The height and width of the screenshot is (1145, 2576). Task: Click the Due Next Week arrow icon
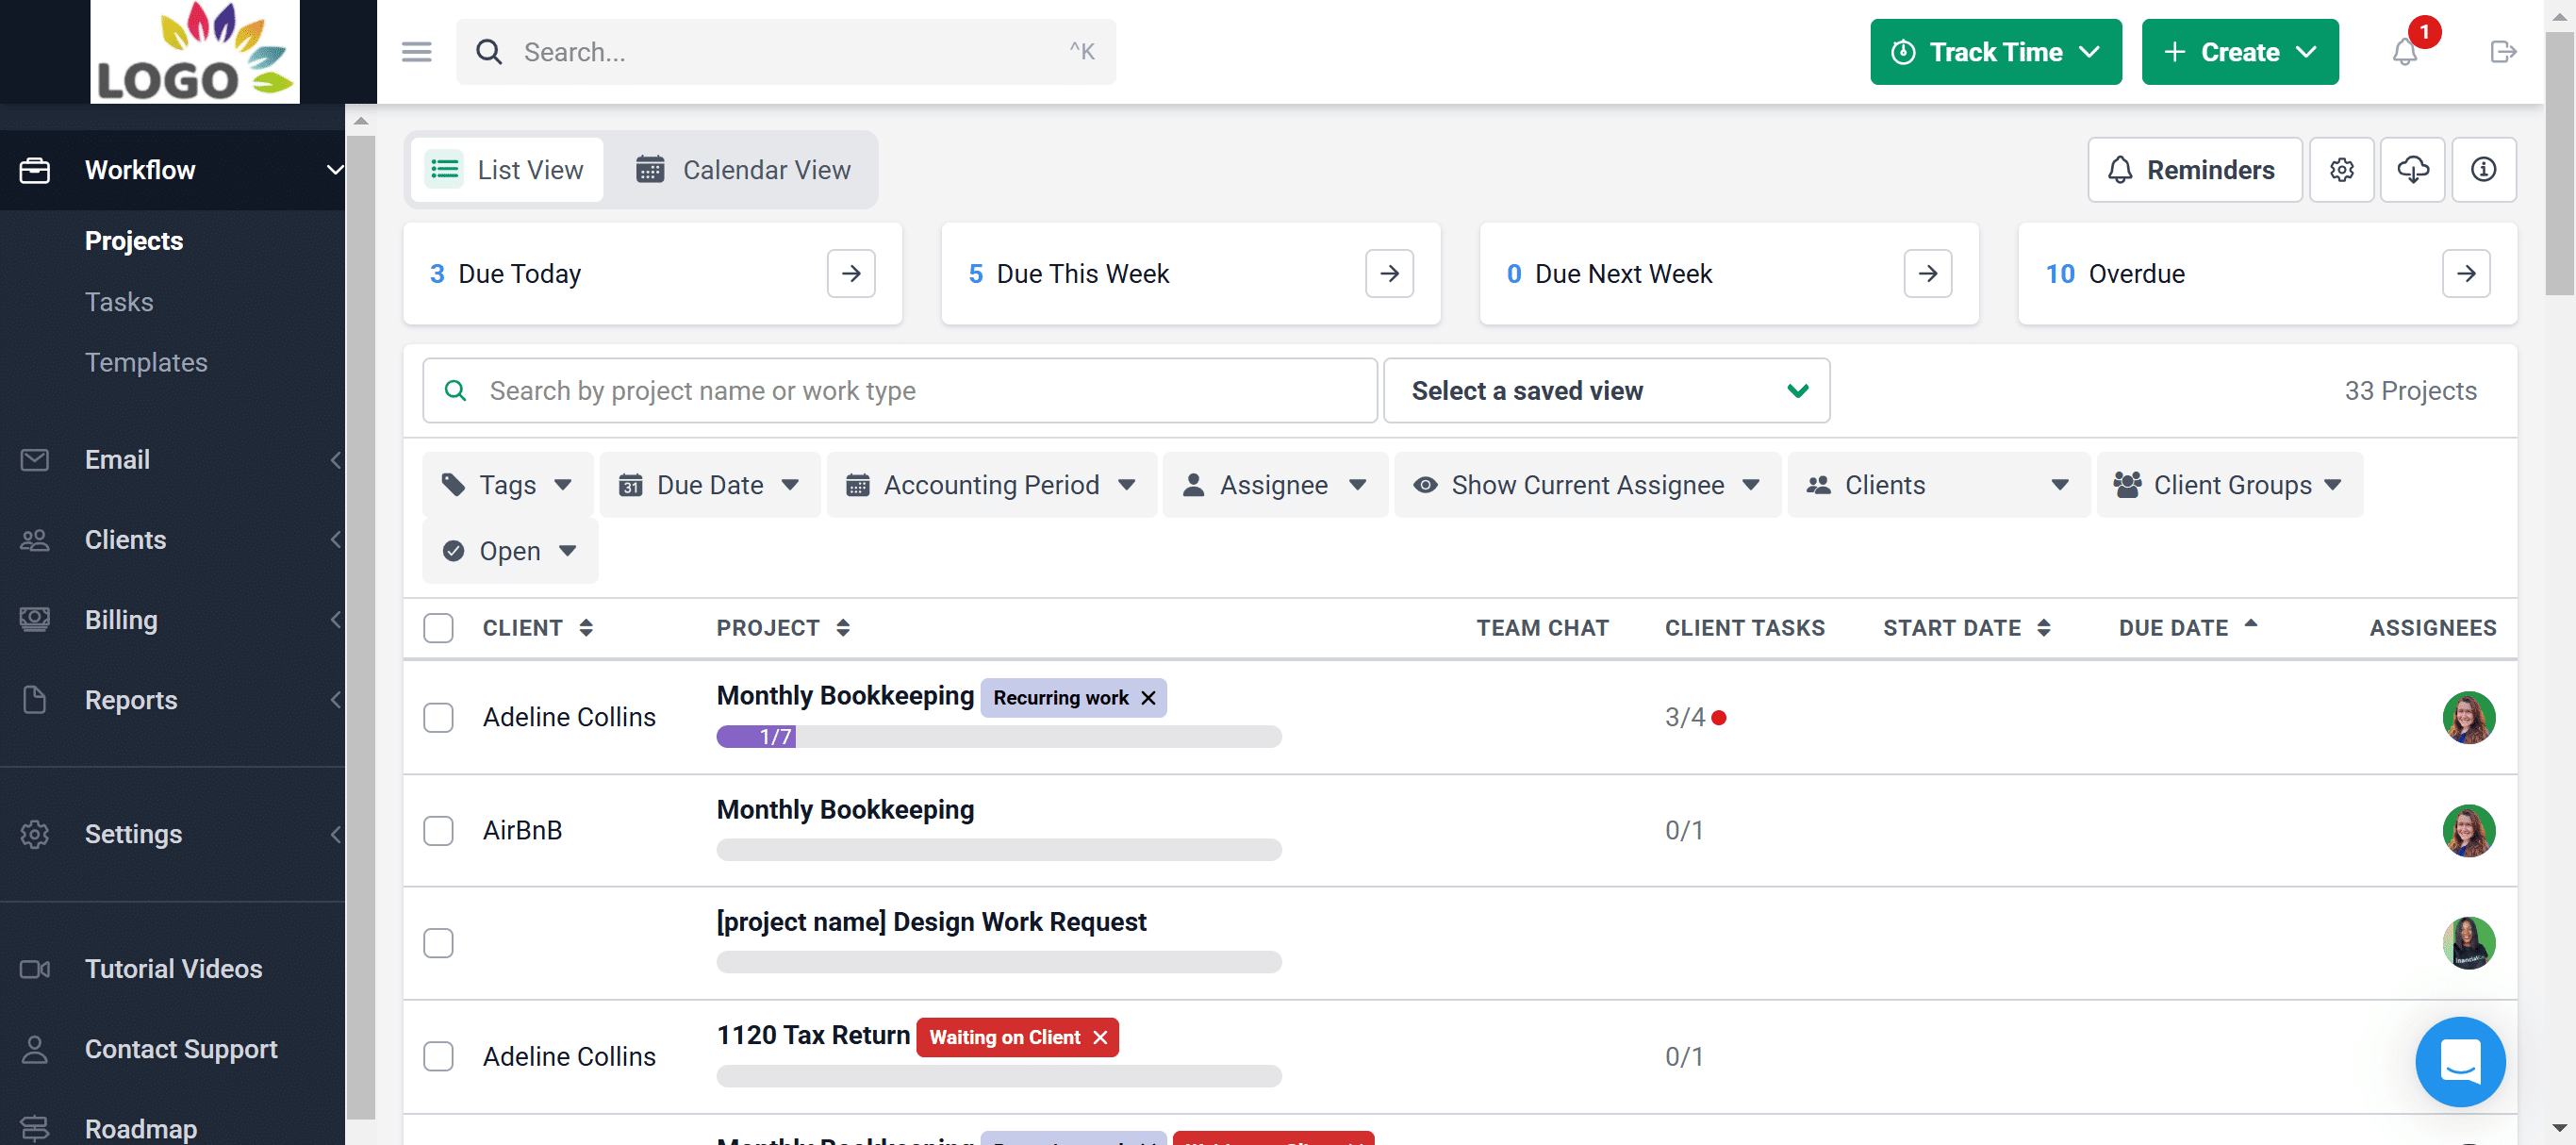click(x=1927, y=274)
